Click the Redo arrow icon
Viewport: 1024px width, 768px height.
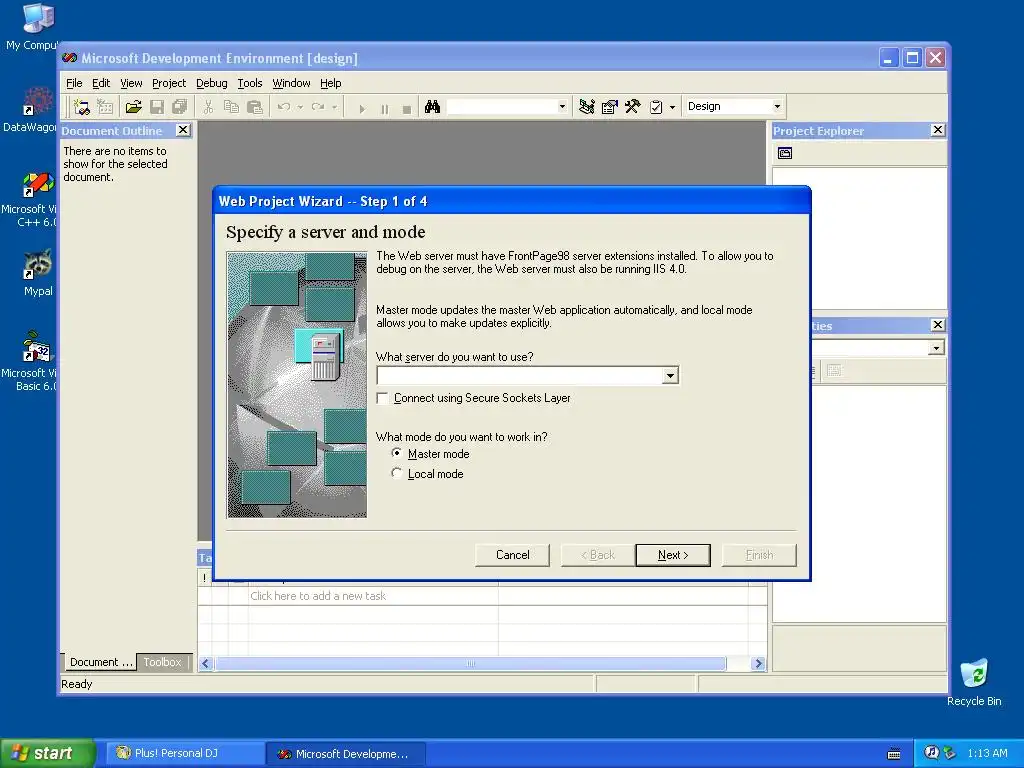click(318, 106)
